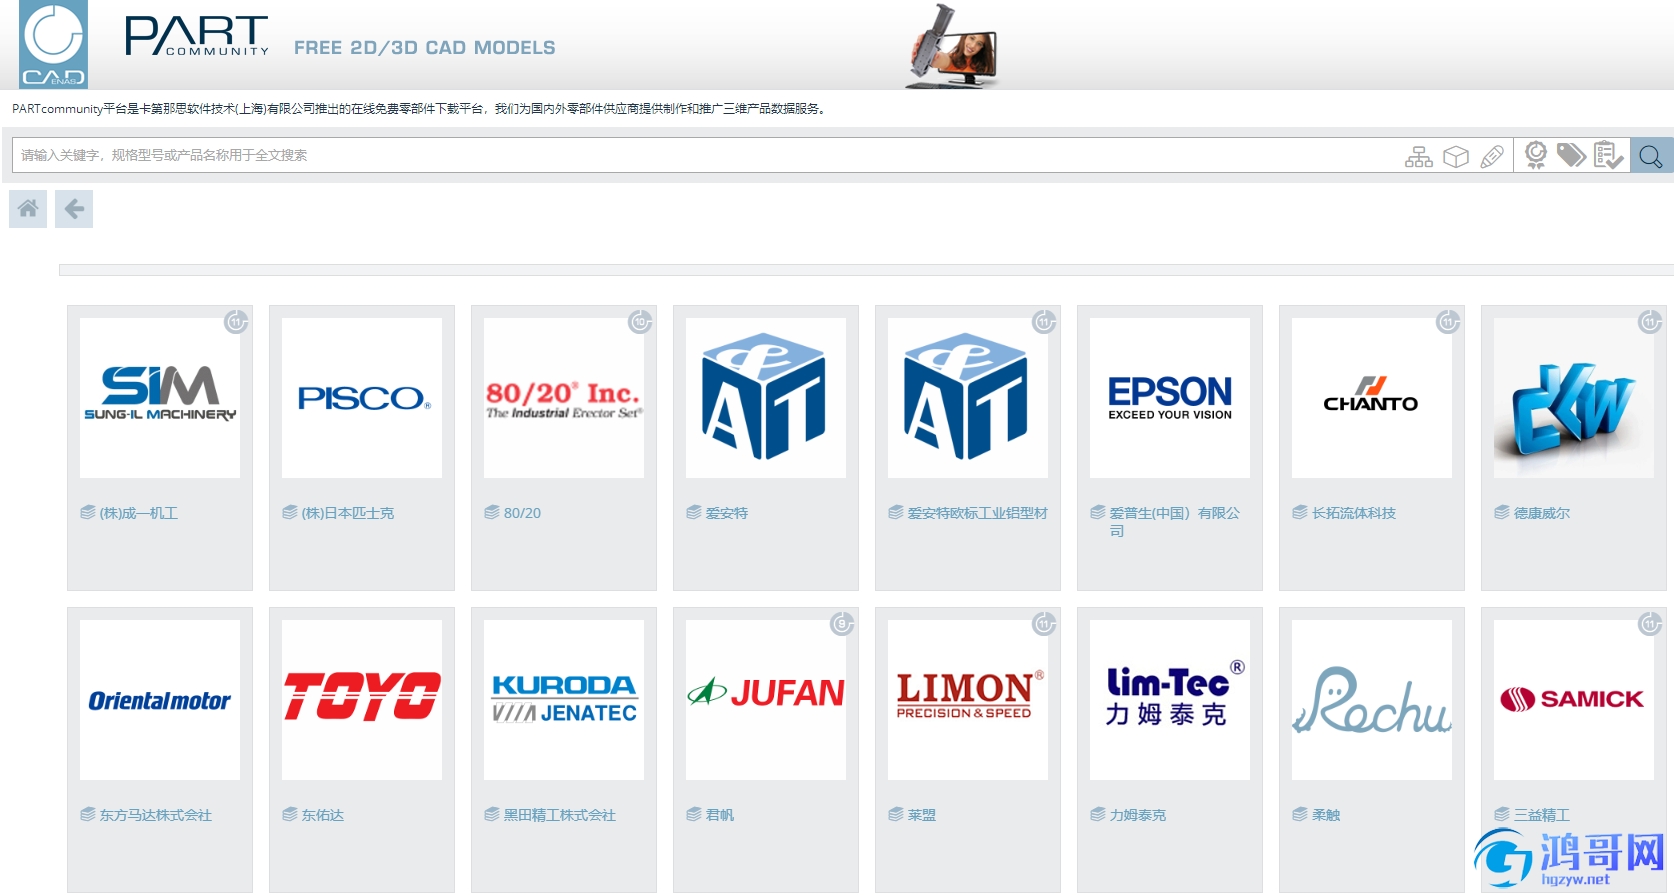1674x895 pixels.
Task: Open the classification tree search icon
Action: (1418, 156)
